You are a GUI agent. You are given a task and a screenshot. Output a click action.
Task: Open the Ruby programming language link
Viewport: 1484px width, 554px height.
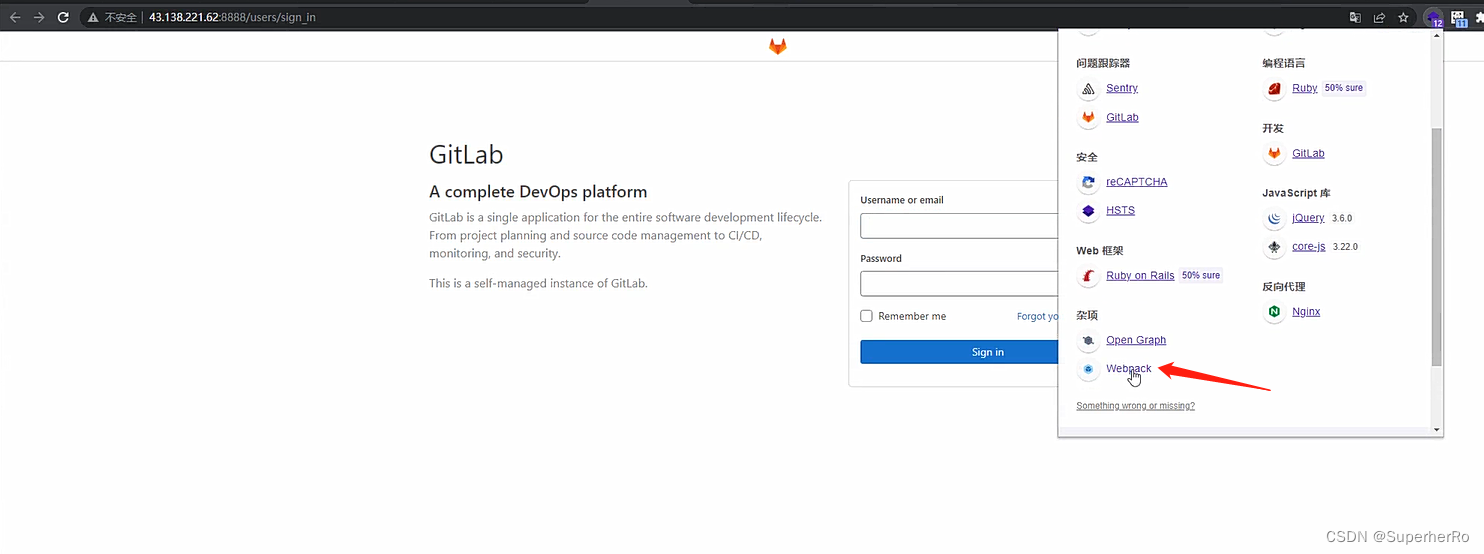(1304, 88)
